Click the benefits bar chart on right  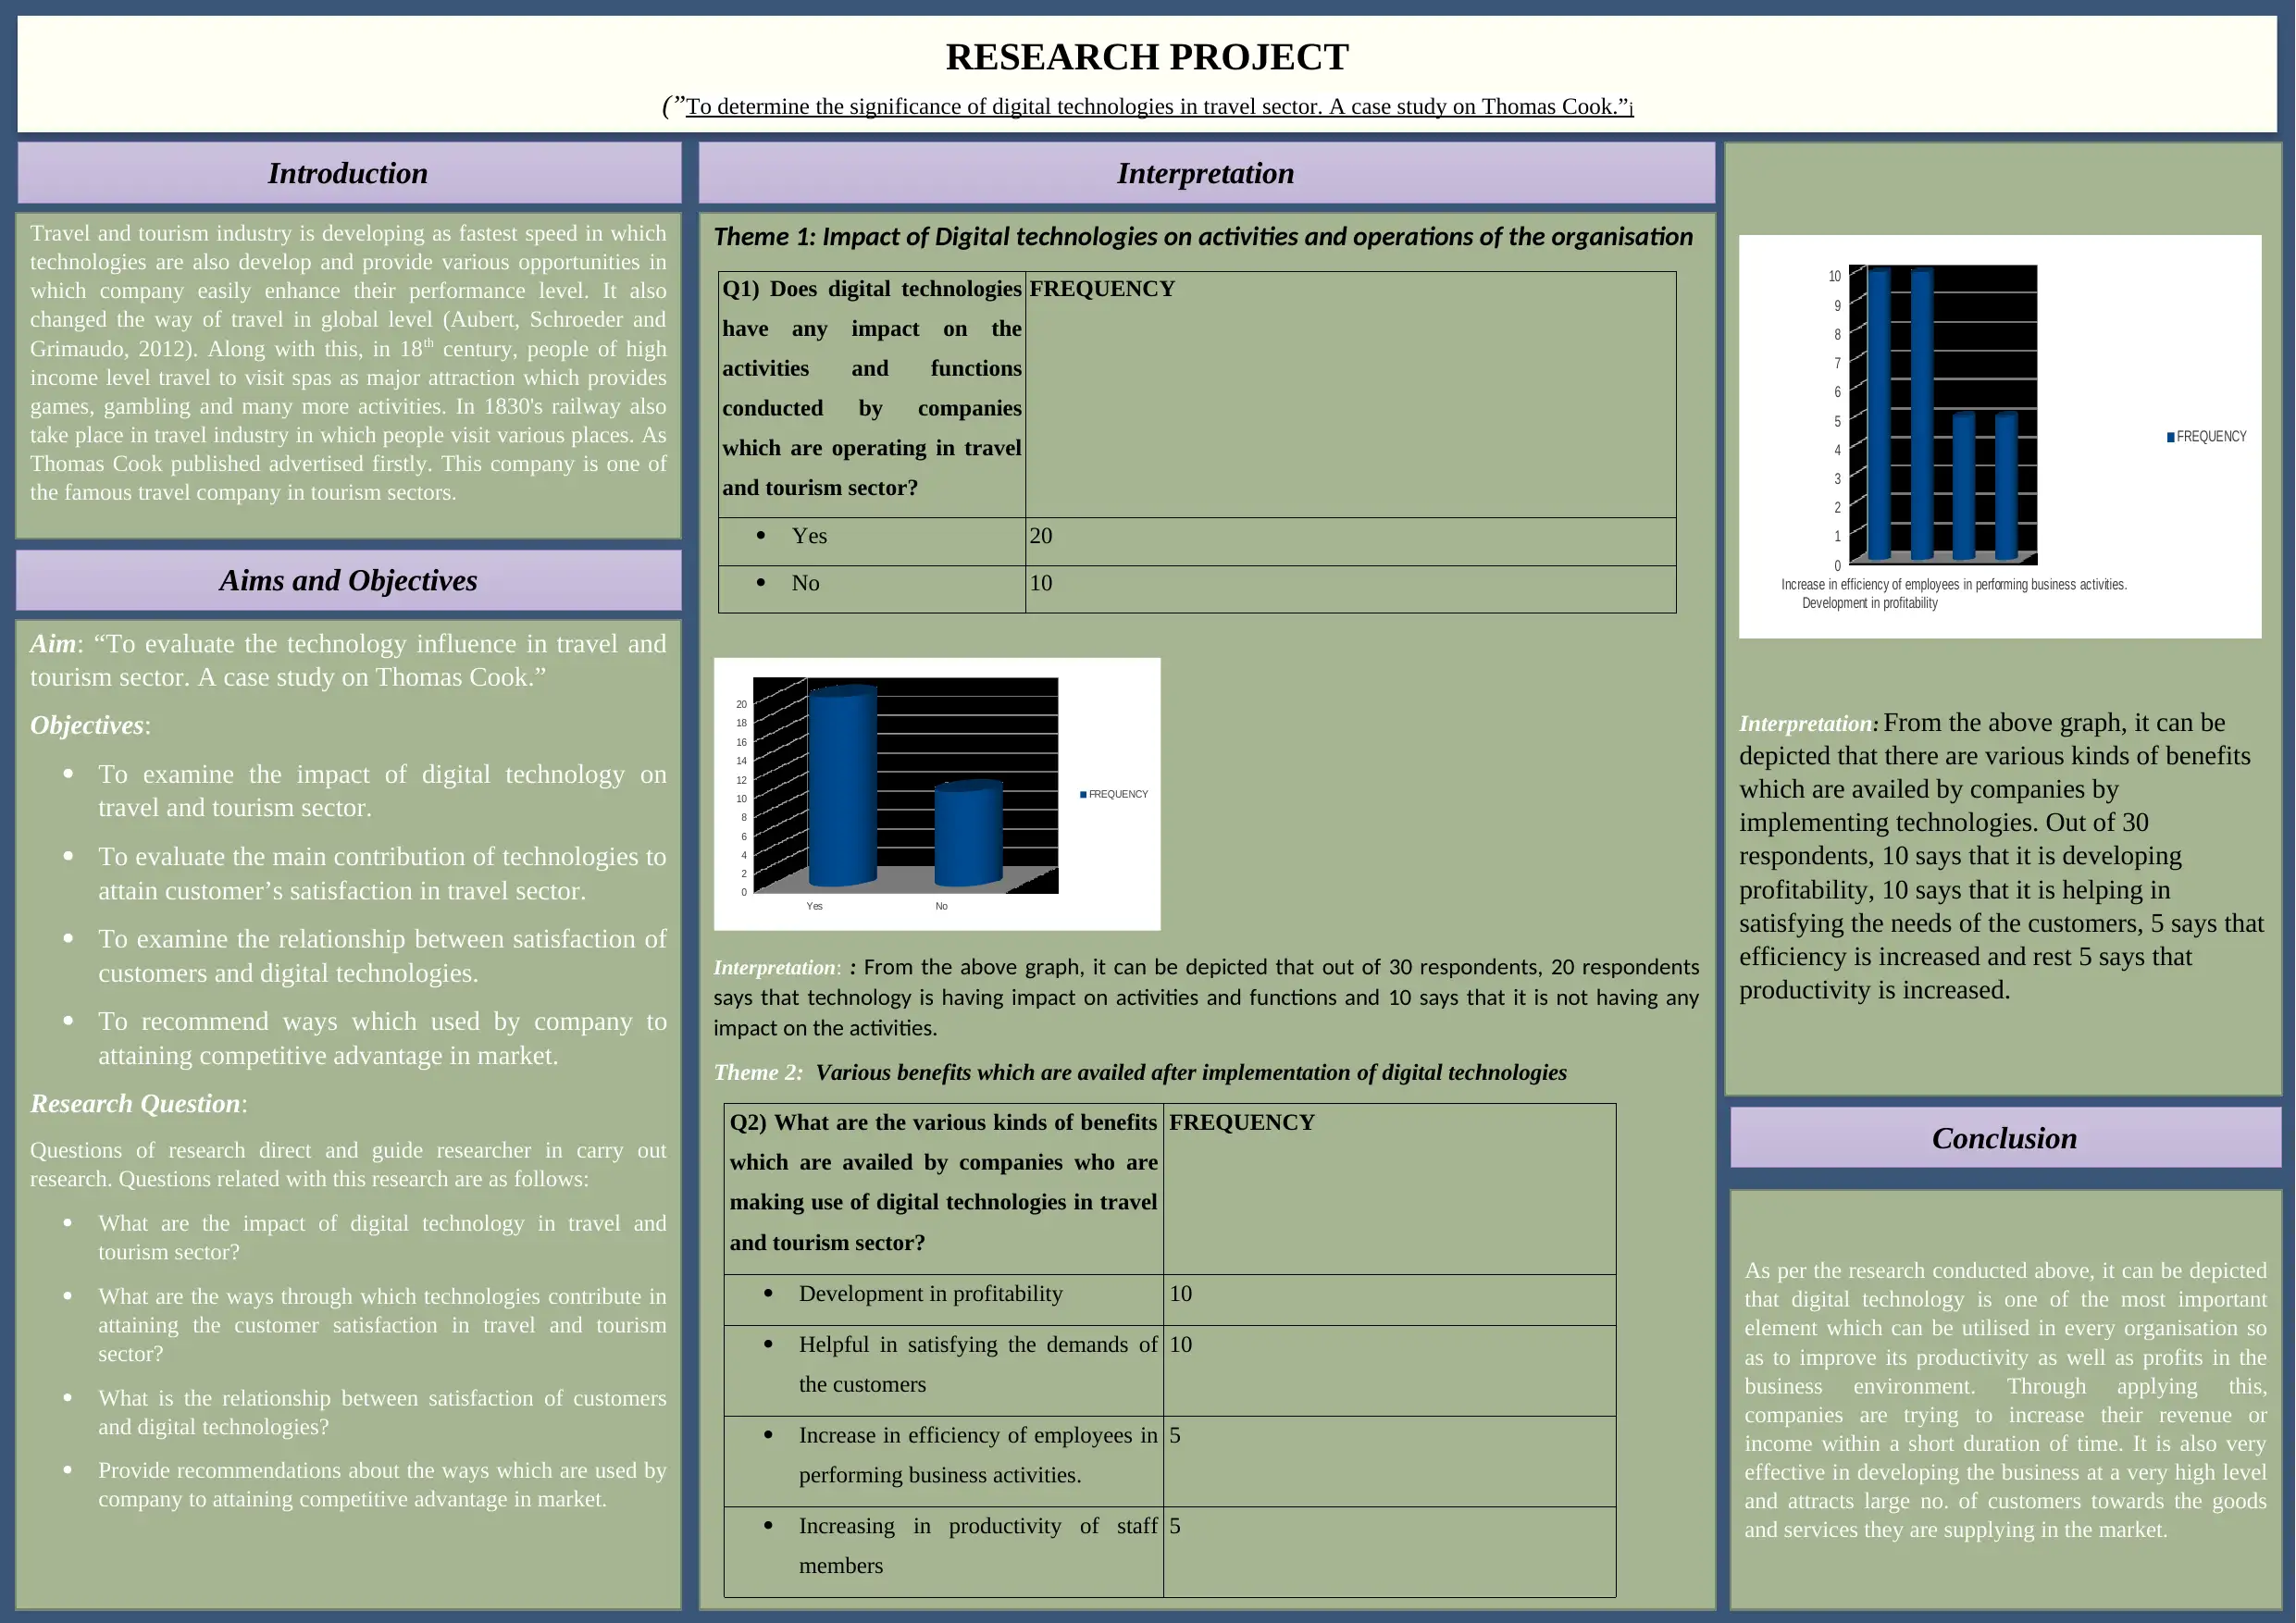coord(2000,437)
